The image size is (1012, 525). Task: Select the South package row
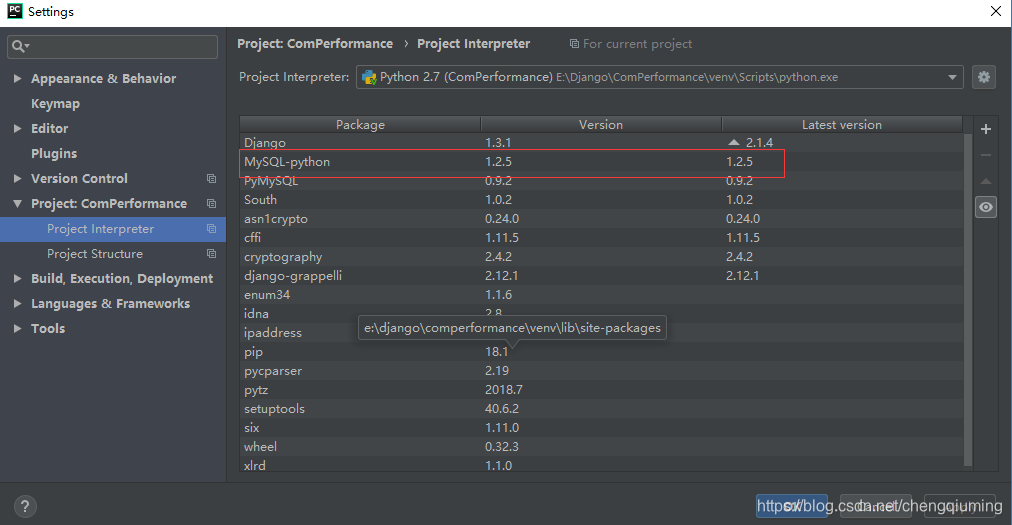[x=602, y=200]
